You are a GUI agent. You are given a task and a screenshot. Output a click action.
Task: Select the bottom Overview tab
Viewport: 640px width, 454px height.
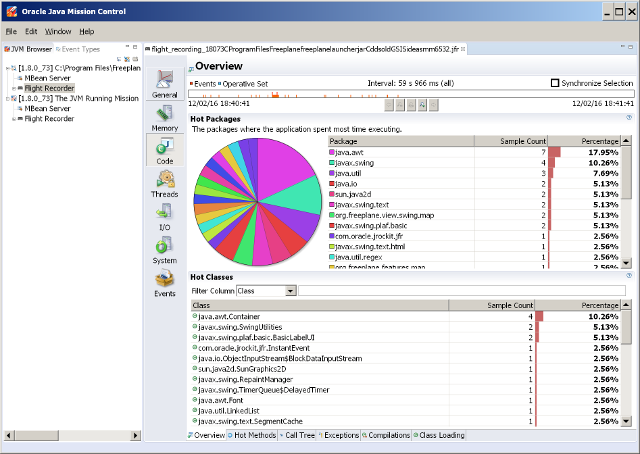206,435
